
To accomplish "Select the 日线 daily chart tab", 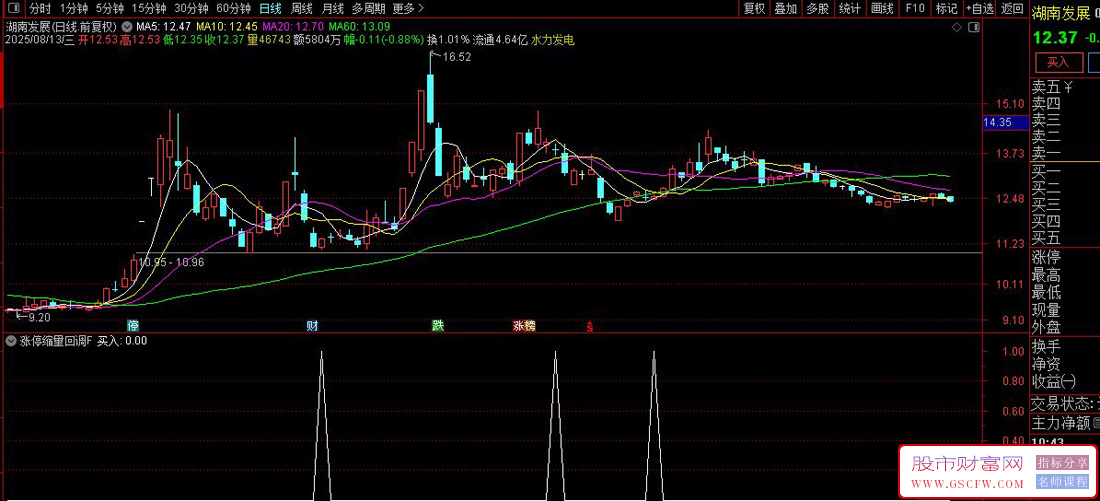I will click(270, 8).
